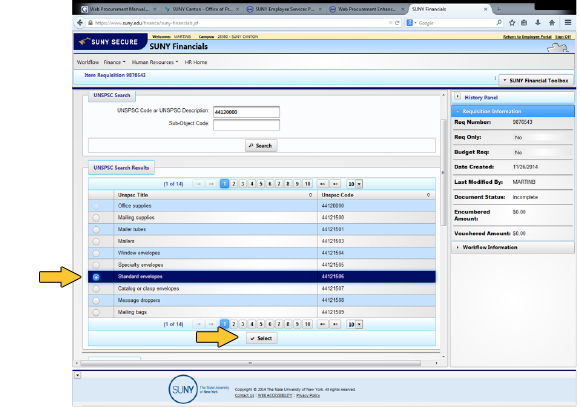The width and height of the screenshot is (580, 410).
Task: Click the Sub-Object Code input field
Action: [x=246, y=125]
